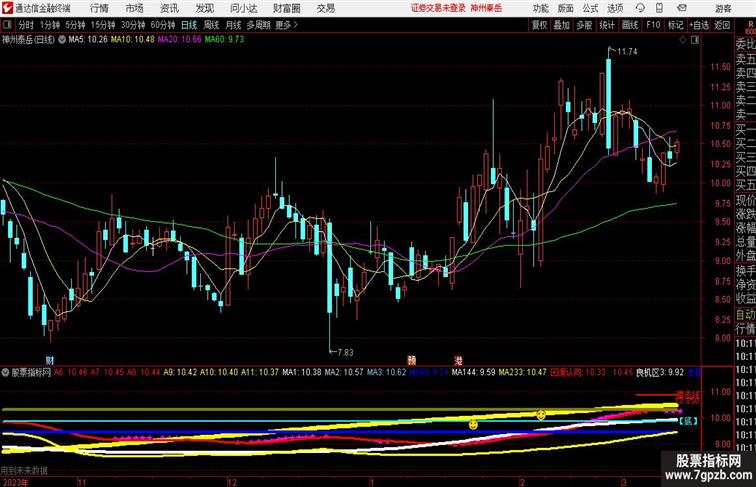Open the mobile phone icon in title bar
756x487 pixels.
tap(660, 8)
